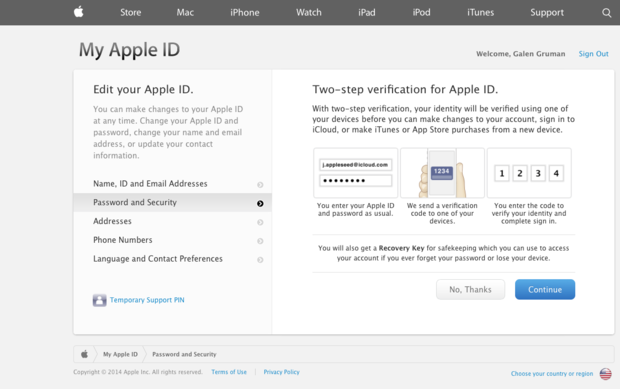Click the Temporary Support PIN icon
Screen dimensions: 620x389
click(x=99, y=300)
